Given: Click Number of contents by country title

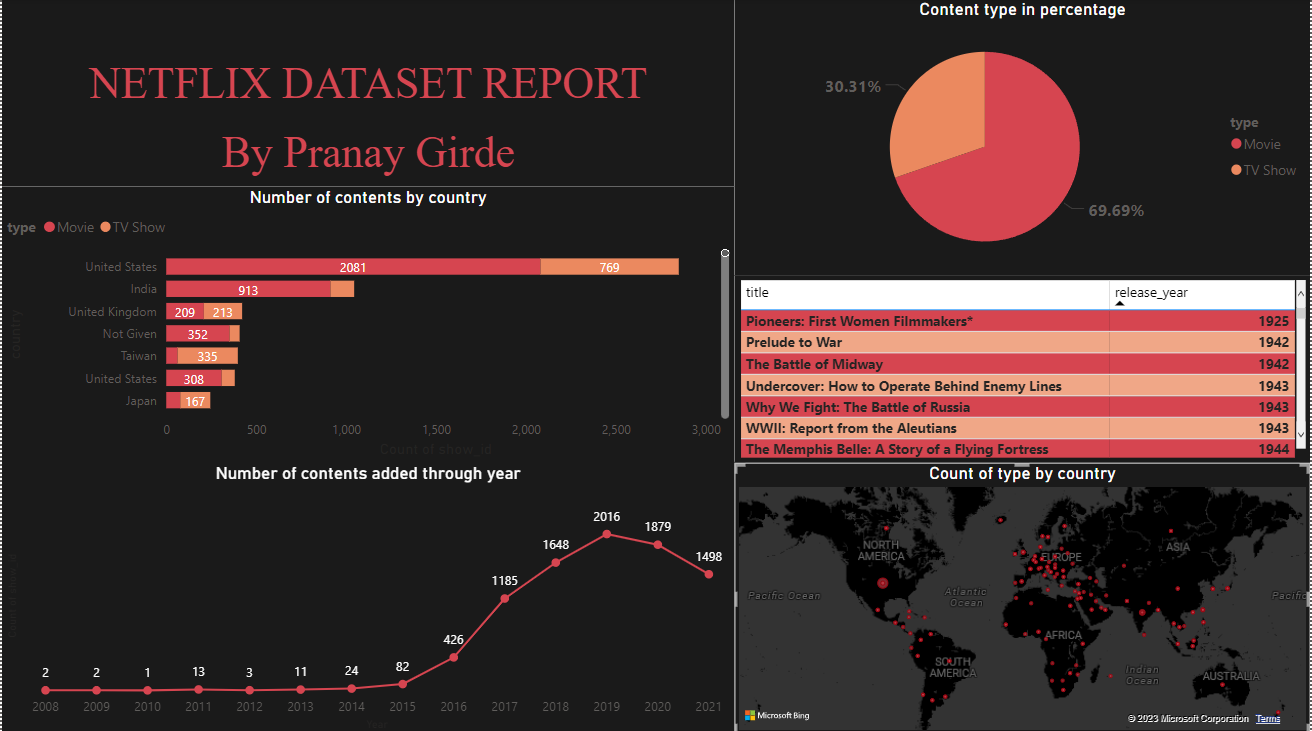Looking at the screenshot, I should (368, 198).
